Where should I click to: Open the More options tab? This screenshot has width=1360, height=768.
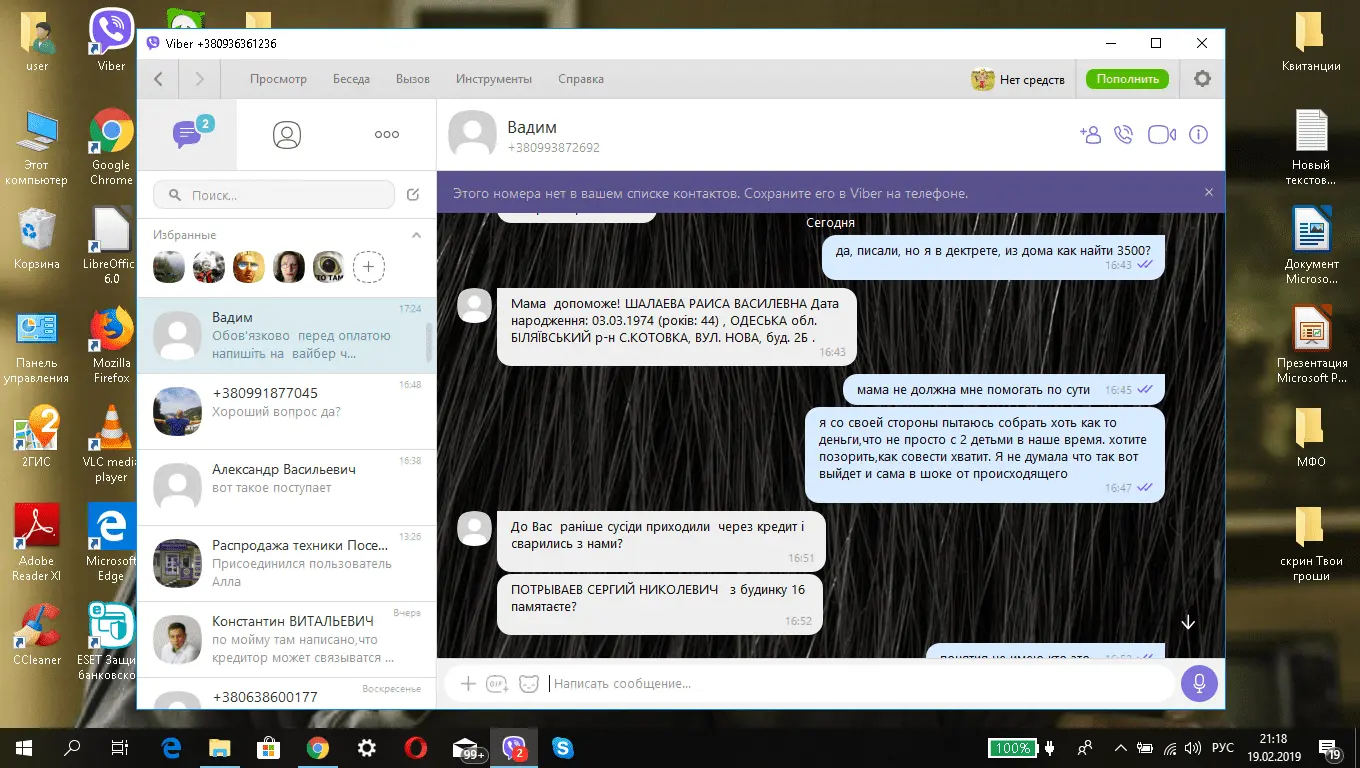tap(387, 135)
